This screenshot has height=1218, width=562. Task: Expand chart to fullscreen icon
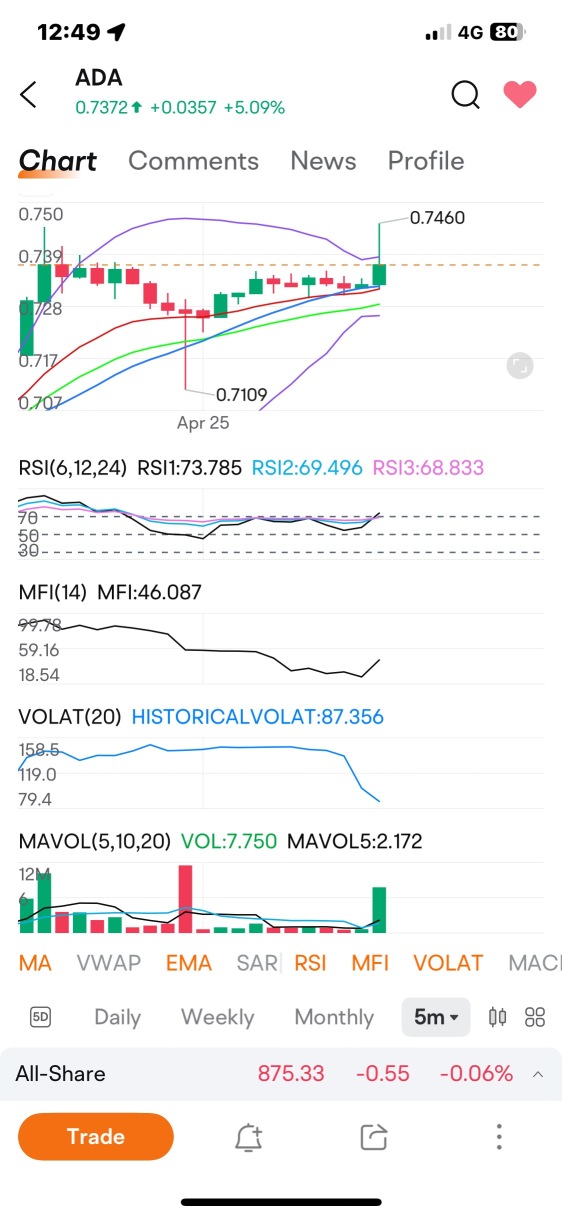click(x=519, y=365)
